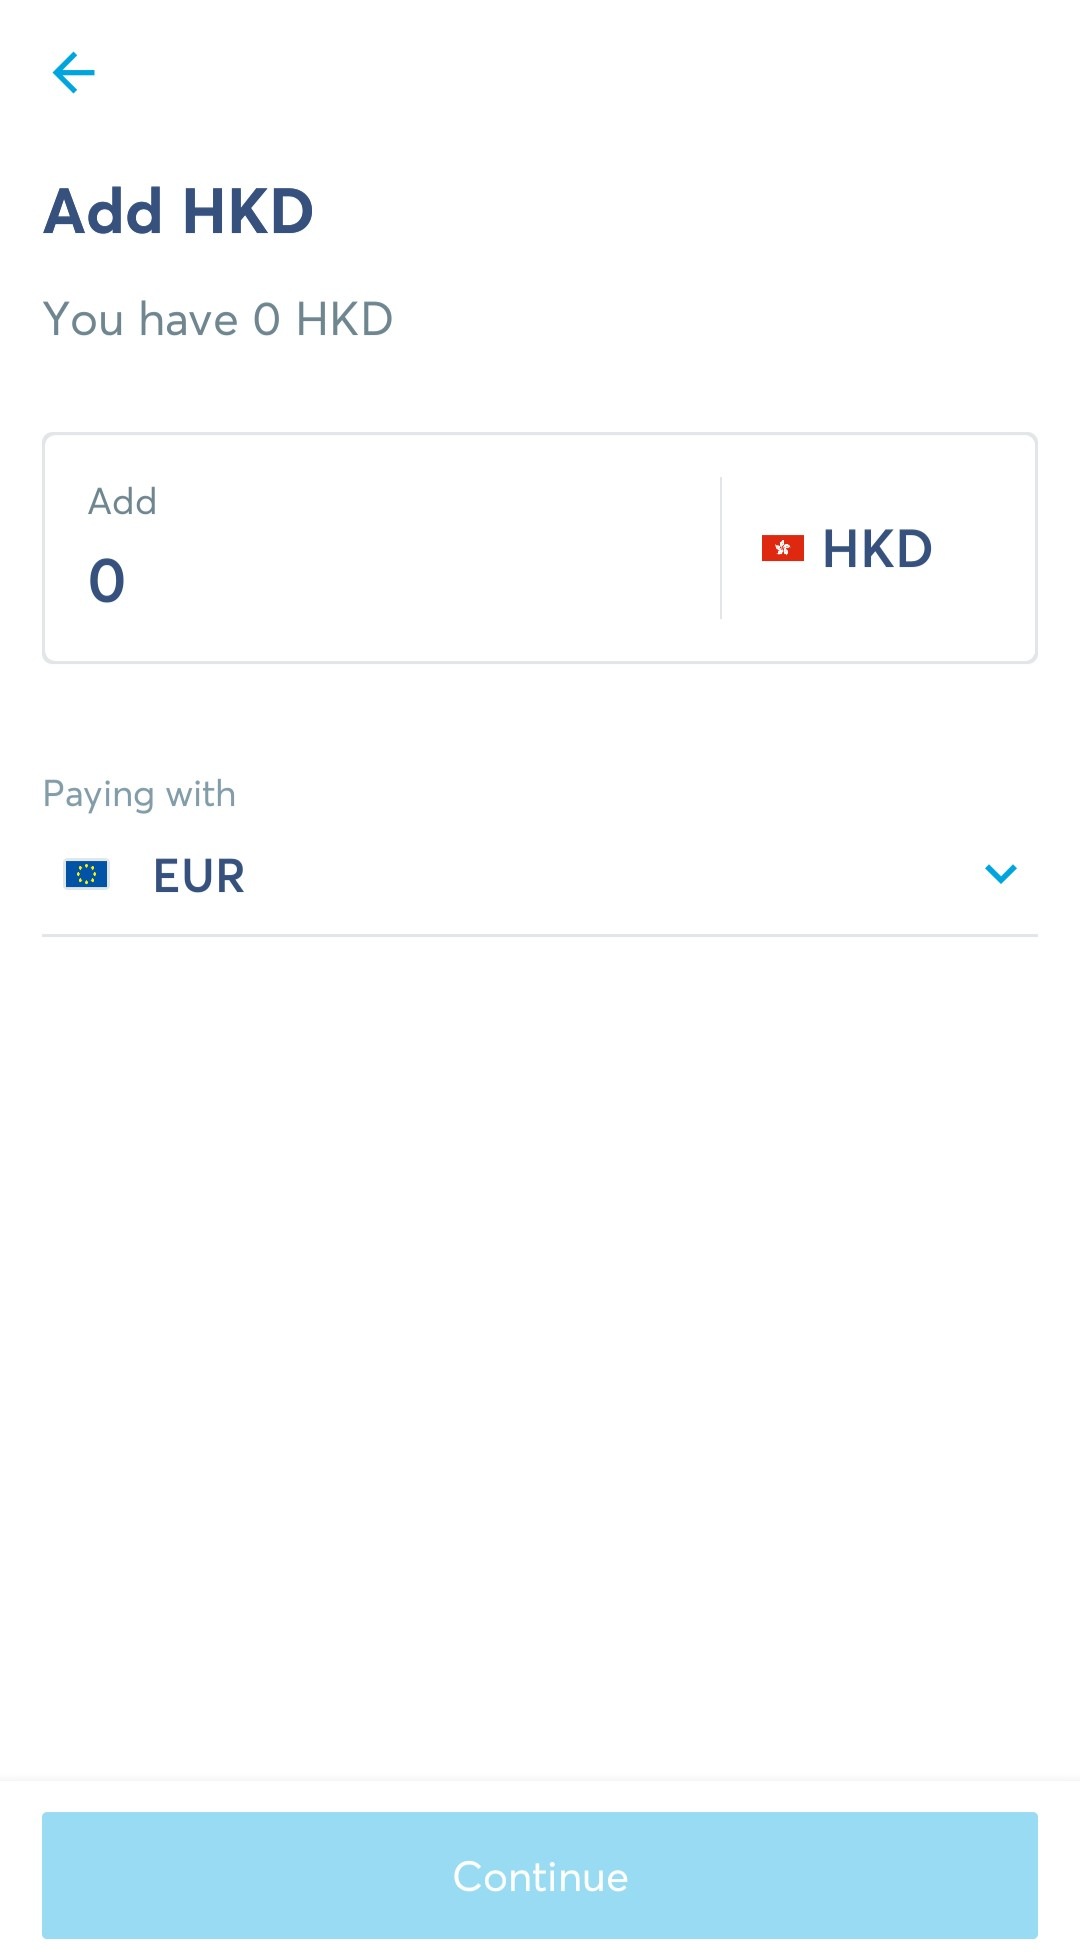Tap the European Union flag icon
Image resolution: width=1080 pixels, height=1957 pixels.
point(86,874)
